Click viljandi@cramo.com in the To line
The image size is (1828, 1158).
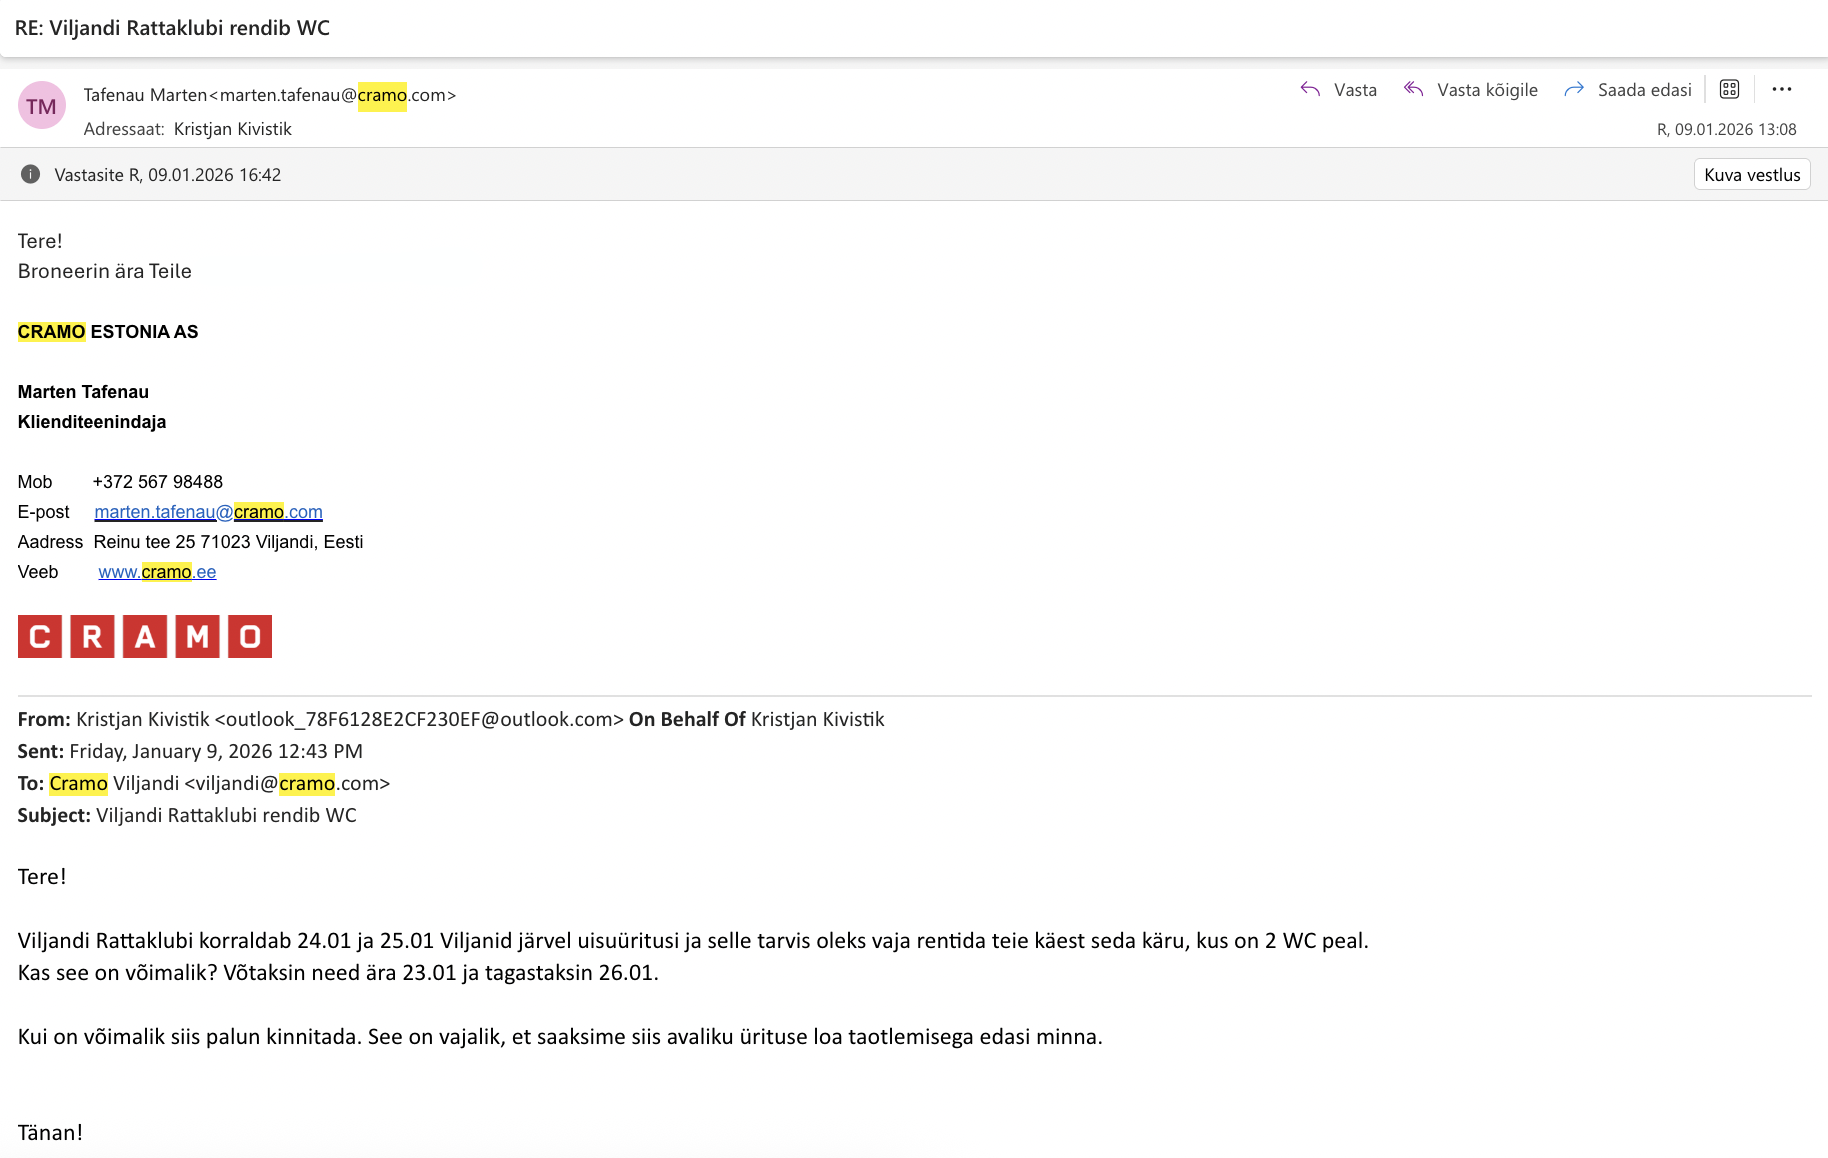pyautogui.click(x=287, y=784)
